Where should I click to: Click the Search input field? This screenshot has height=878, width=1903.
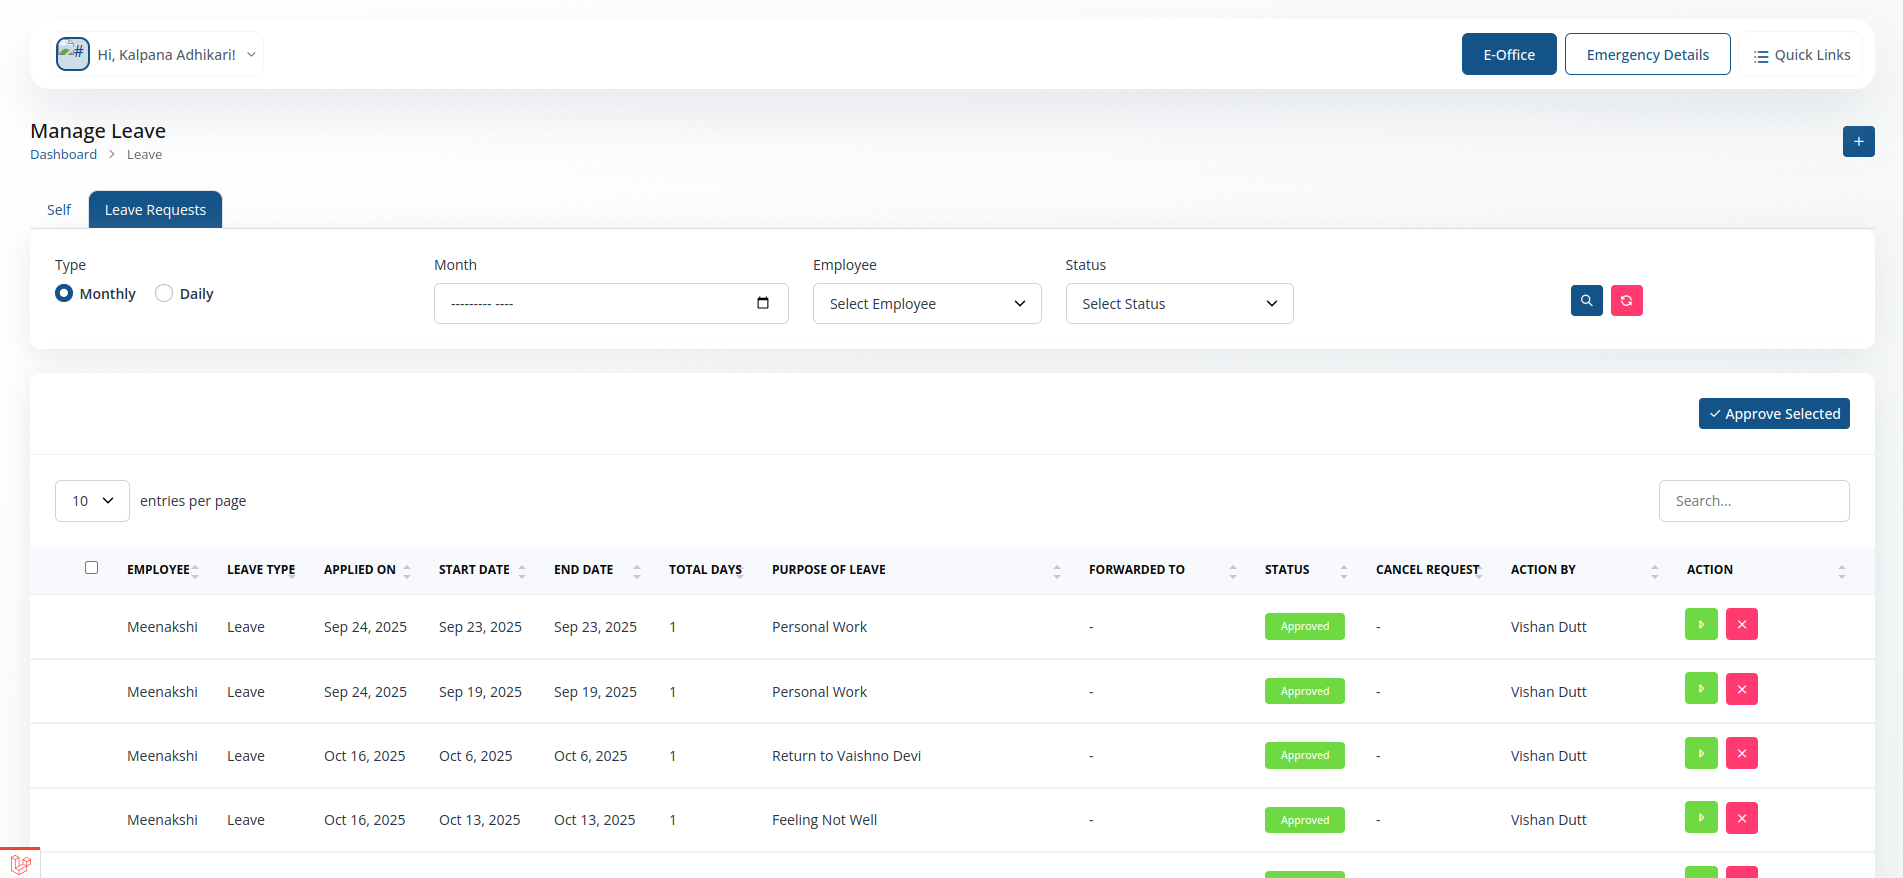click(x=1754, y=501)
